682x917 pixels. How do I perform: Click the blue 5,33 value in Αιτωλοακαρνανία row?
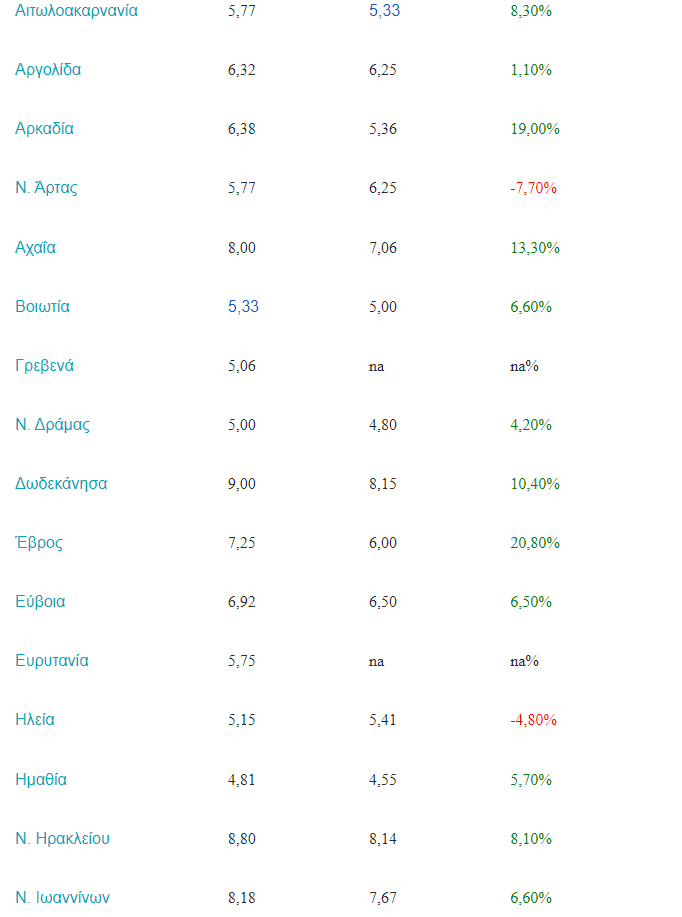(384, 11)
